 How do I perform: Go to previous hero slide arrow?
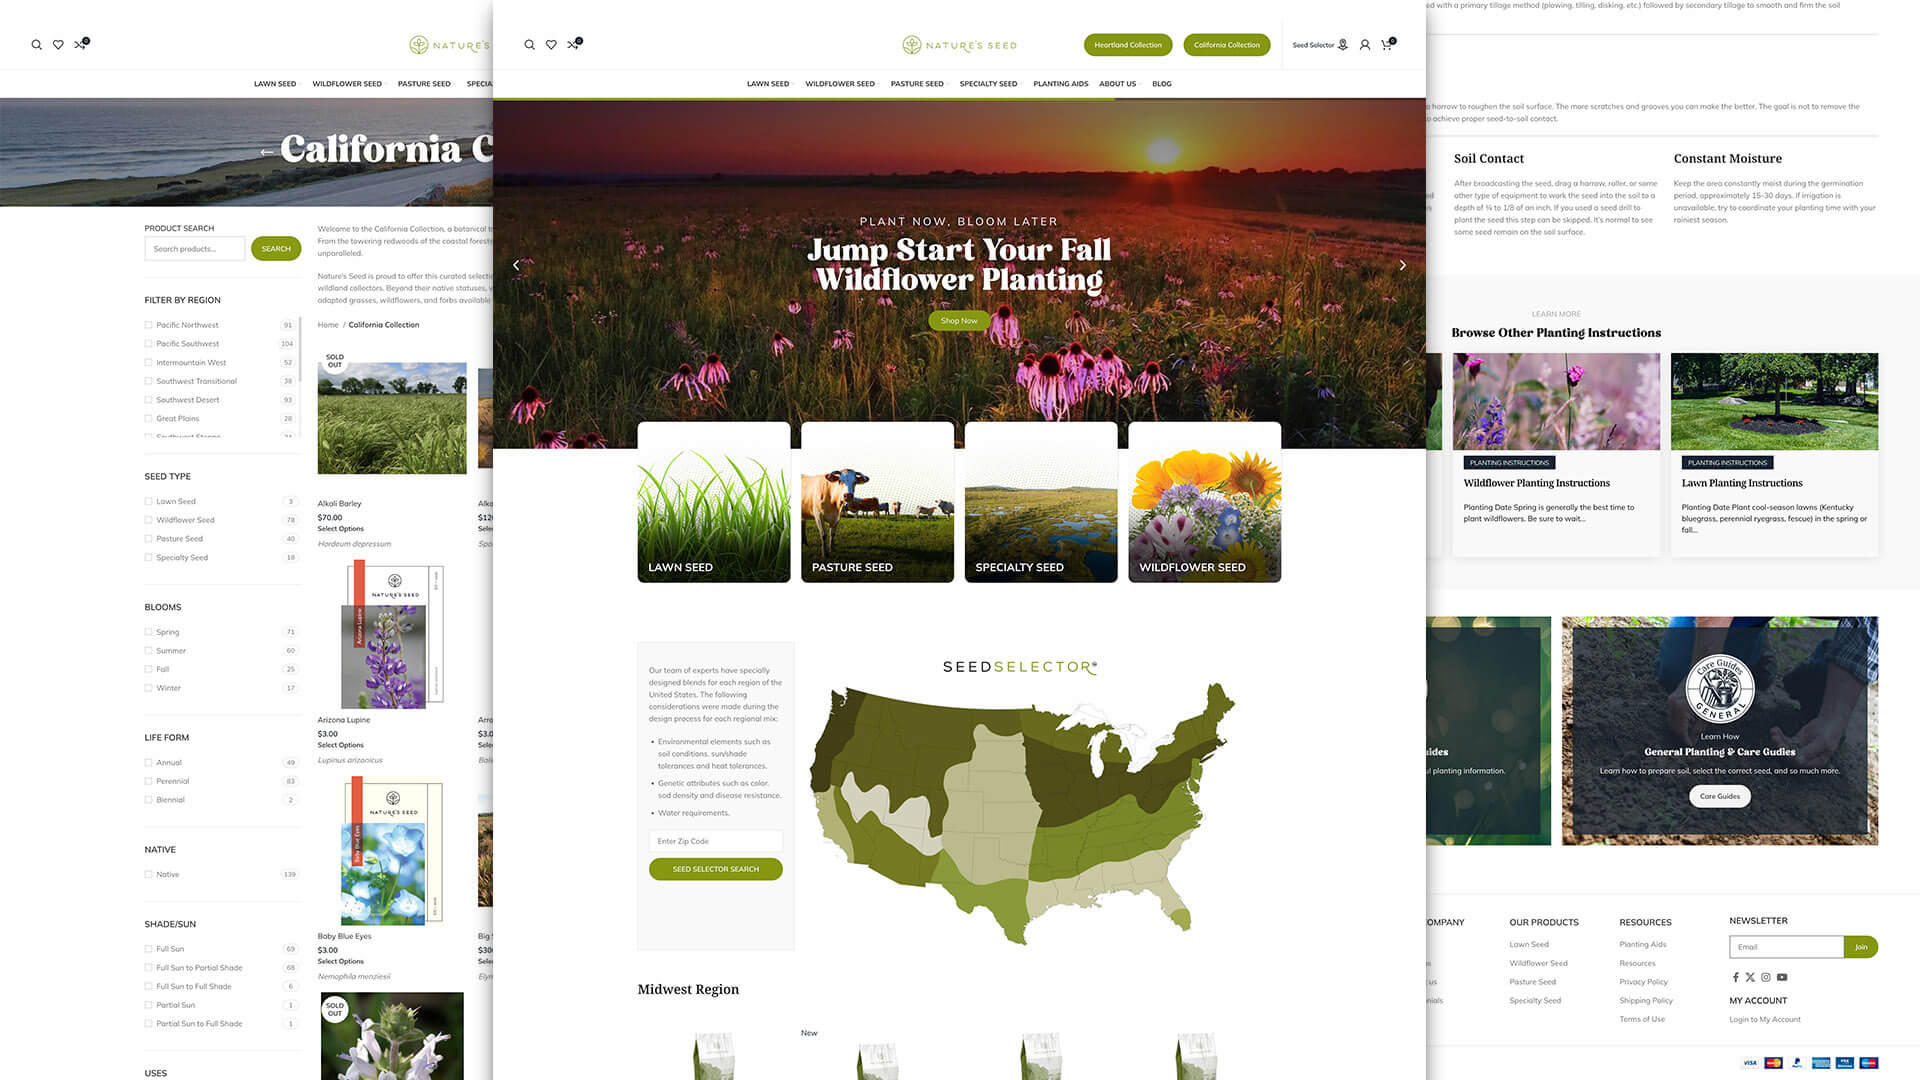[x=516, y=265]
